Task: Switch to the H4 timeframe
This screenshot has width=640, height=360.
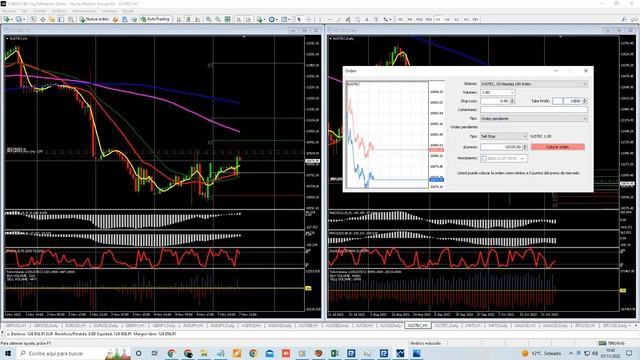Action: coord(447,19)
